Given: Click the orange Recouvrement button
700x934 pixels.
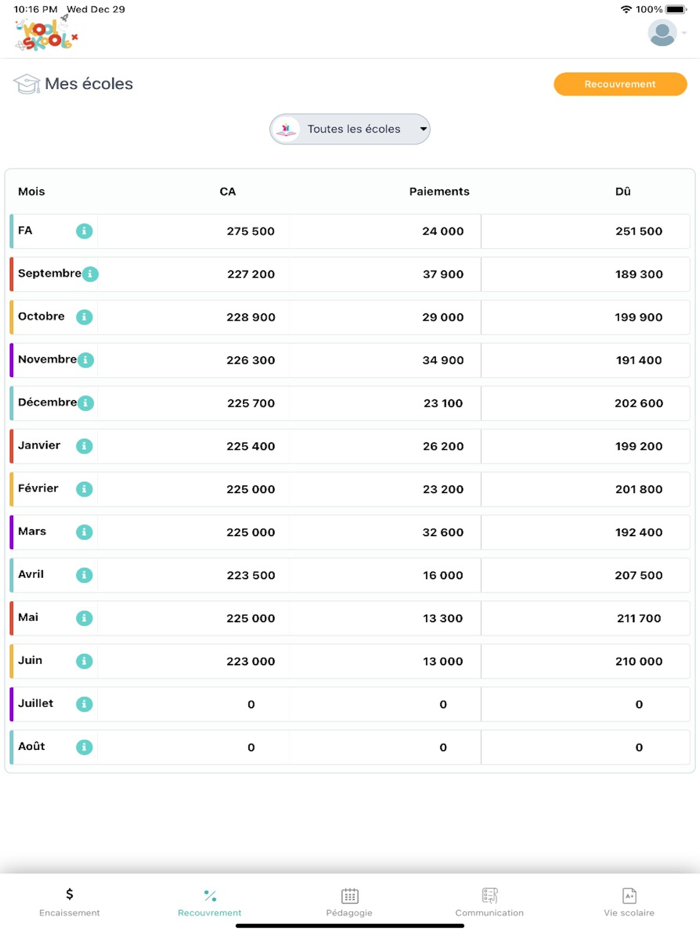Looking at the screenshot, I should tap(620, 84).
